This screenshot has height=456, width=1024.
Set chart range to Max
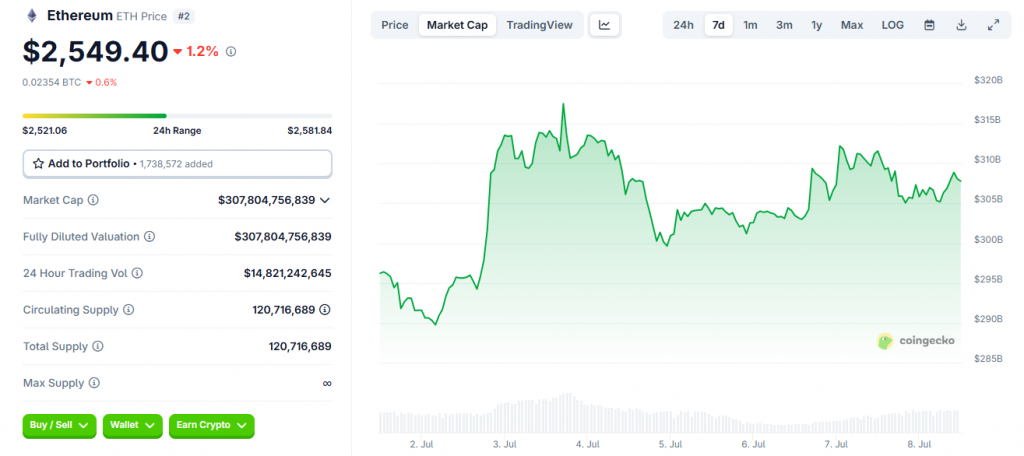coord(852,25)
